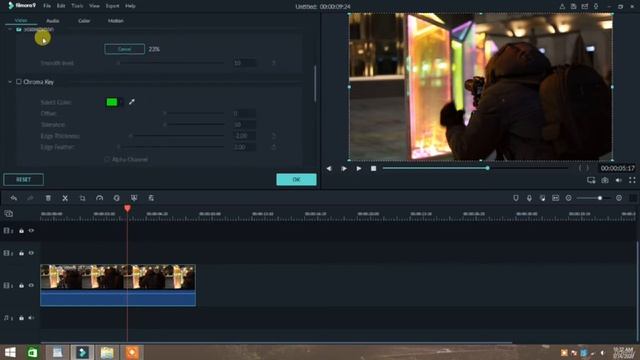The height and width of the screenshot is (360, 640).
Task: Click the Redo arrow in the timeline toolbar
Action: pos(30,198)
